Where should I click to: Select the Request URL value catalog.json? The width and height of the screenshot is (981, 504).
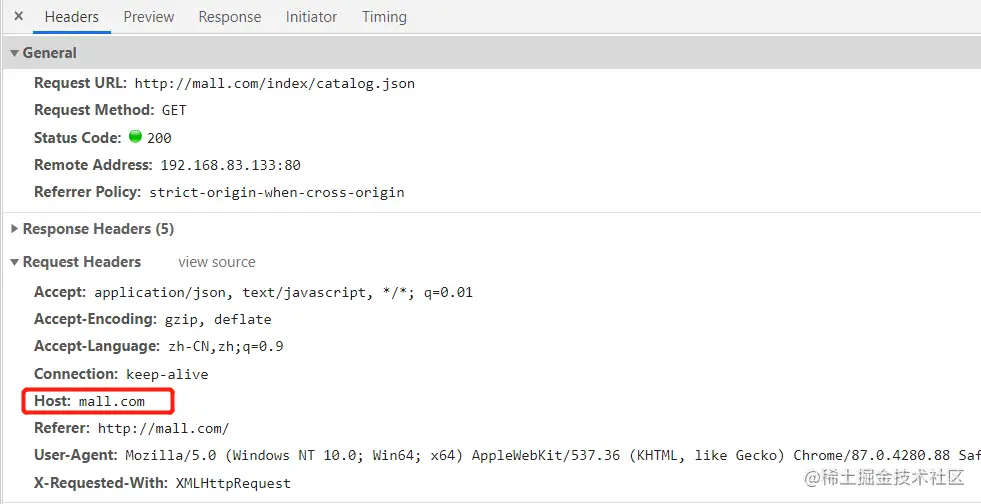275,83
